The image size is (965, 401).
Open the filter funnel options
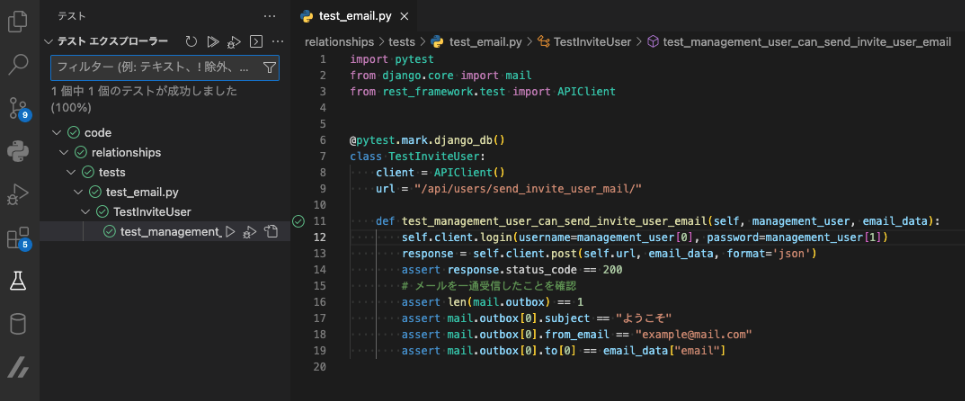(x=270, y=68)
